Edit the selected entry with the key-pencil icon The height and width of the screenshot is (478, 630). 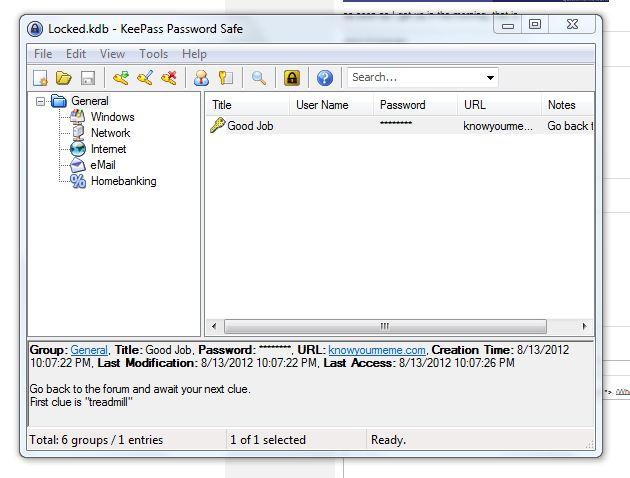tap(145, 78)
